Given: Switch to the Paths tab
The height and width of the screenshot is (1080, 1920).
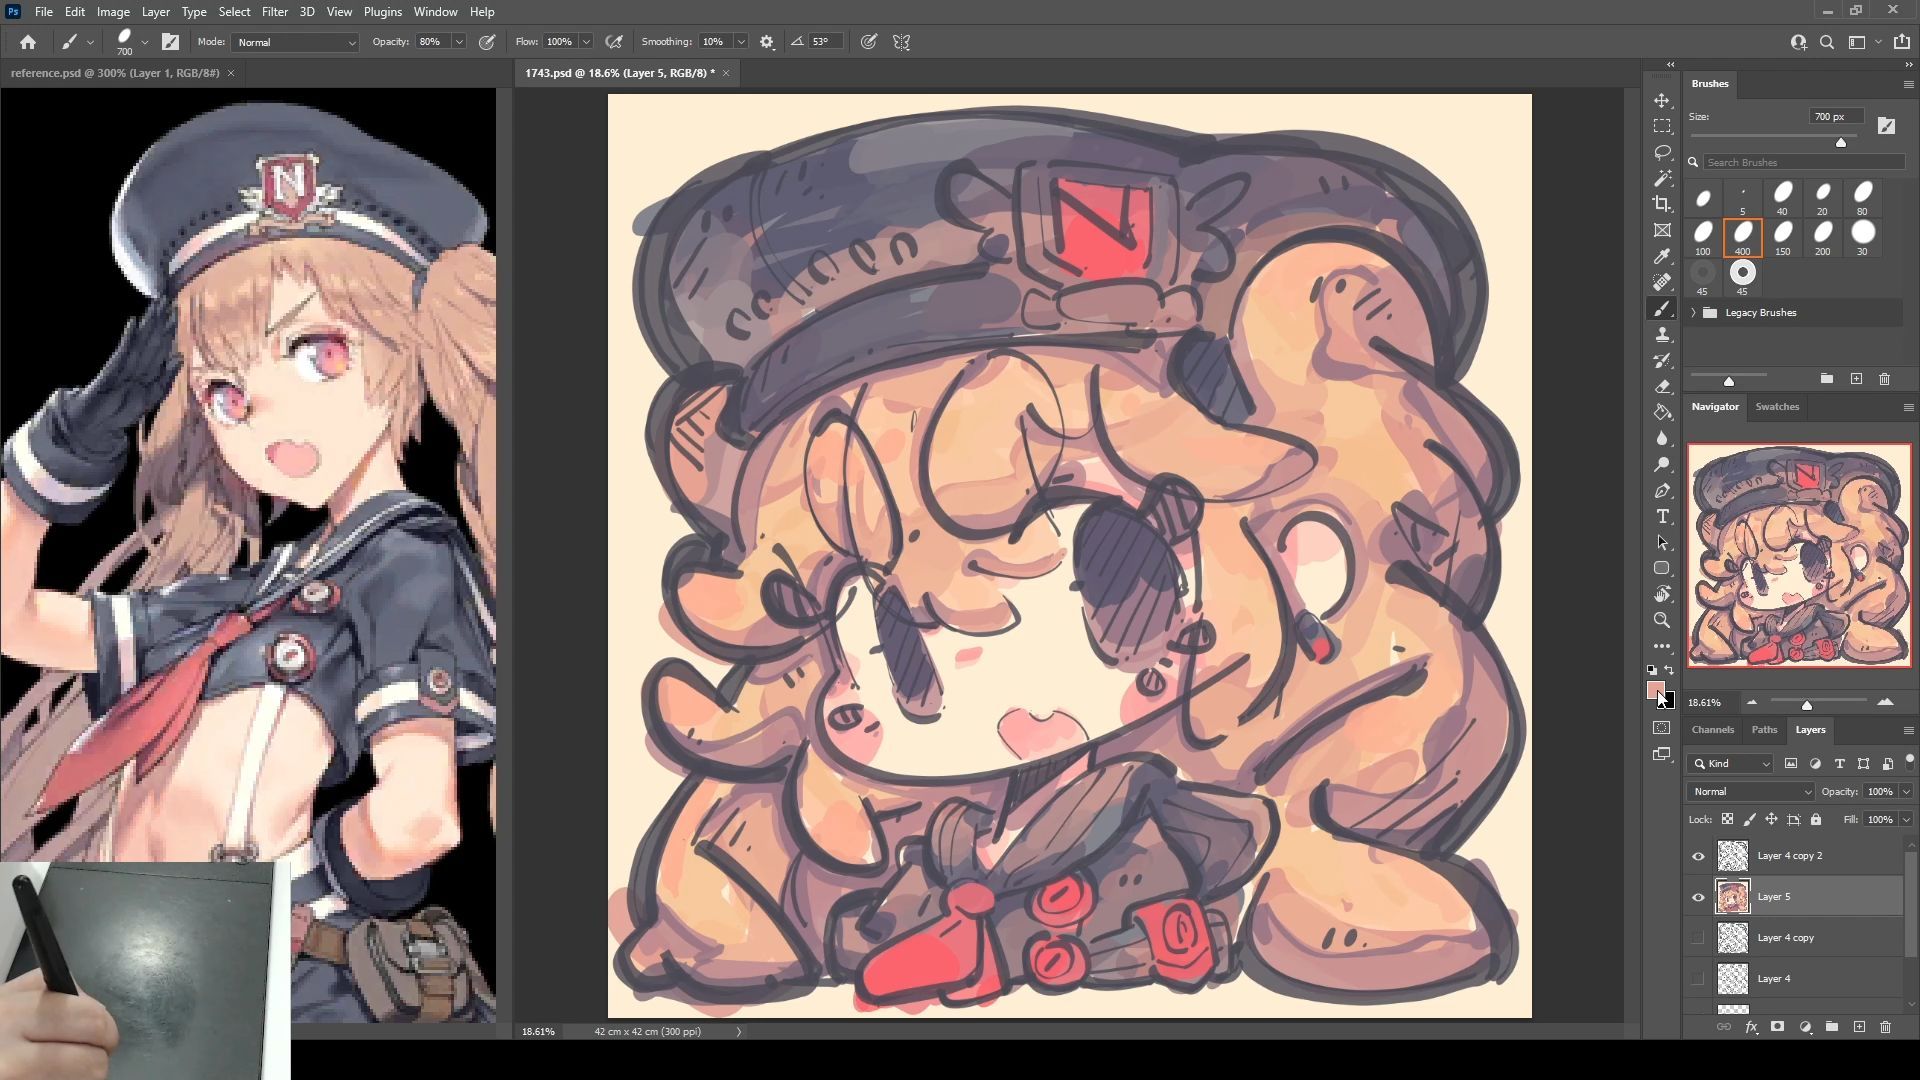Looking at the screenshot, I should click(1764, 729).
